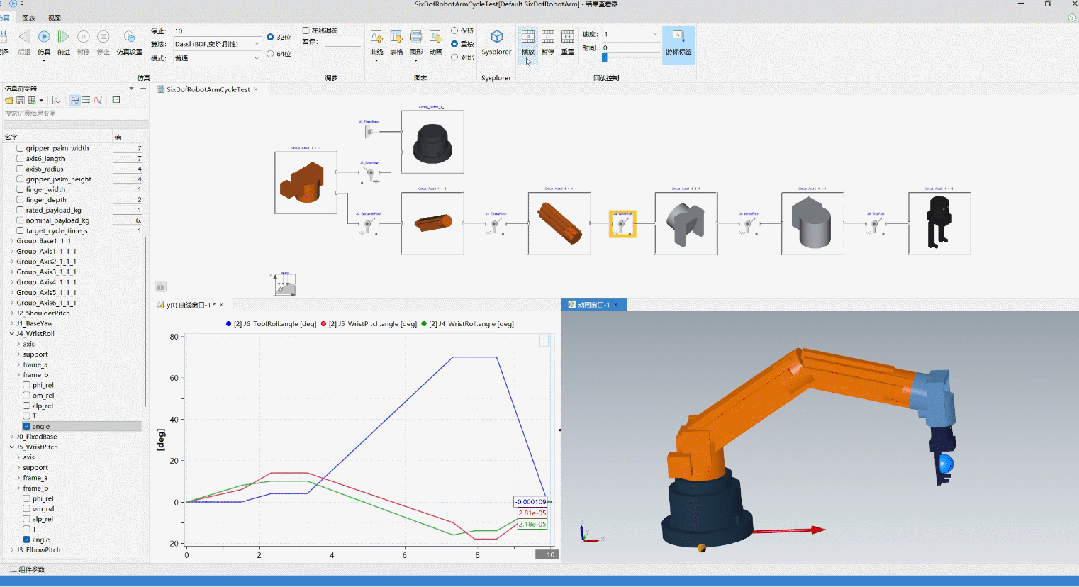Image resolution: width=1079 pixels, height=587 pixels.
Task: Check the axis6_length variable checkbox
Action: [x=20, y=159]
